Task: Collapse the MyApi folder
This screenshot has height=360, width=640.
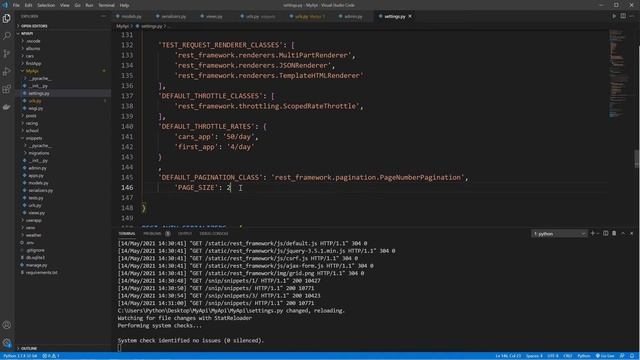Action: click(x=32, y=71)
